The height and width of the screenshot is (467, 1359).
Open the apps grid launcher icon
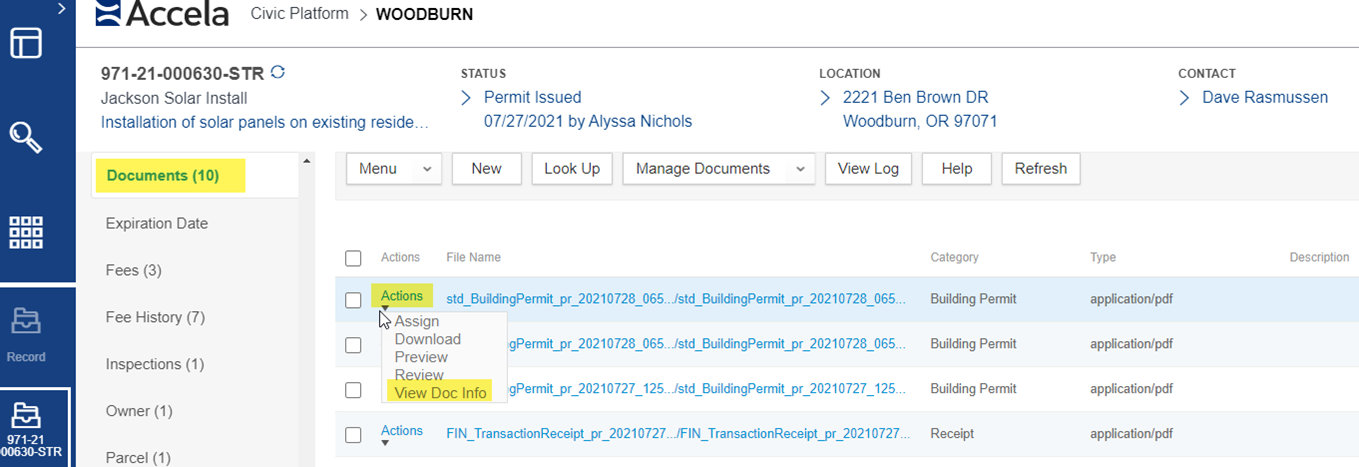[26, 231]
